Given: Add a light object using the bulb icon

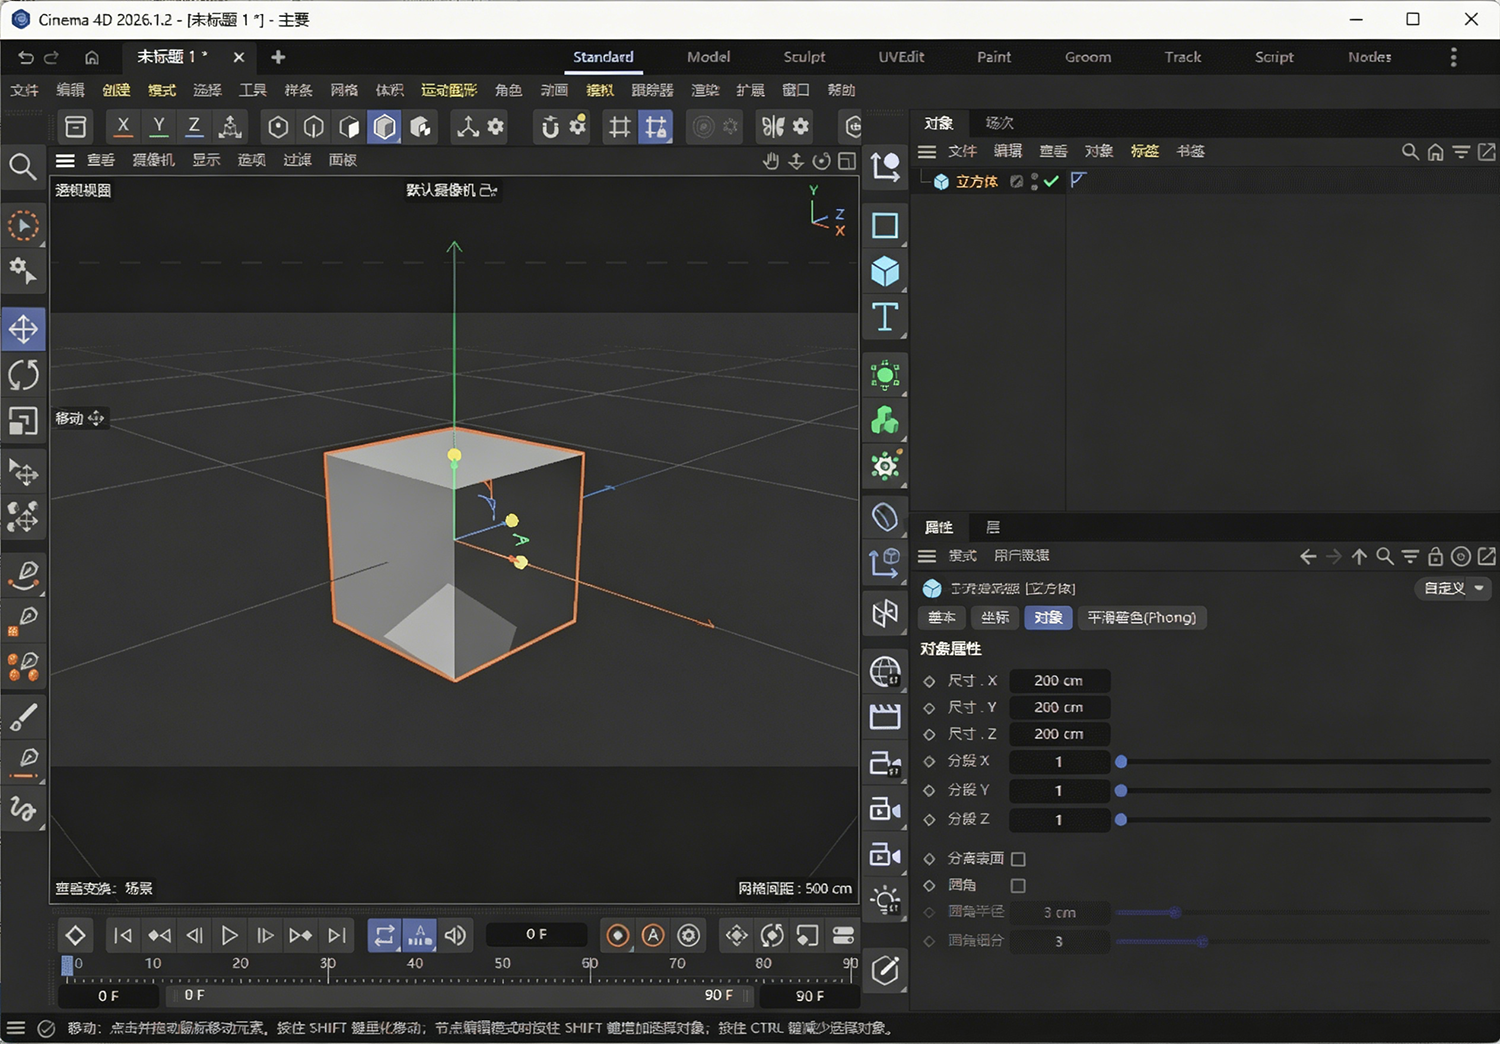Looking at the screenshot, I should click(885, 901).
